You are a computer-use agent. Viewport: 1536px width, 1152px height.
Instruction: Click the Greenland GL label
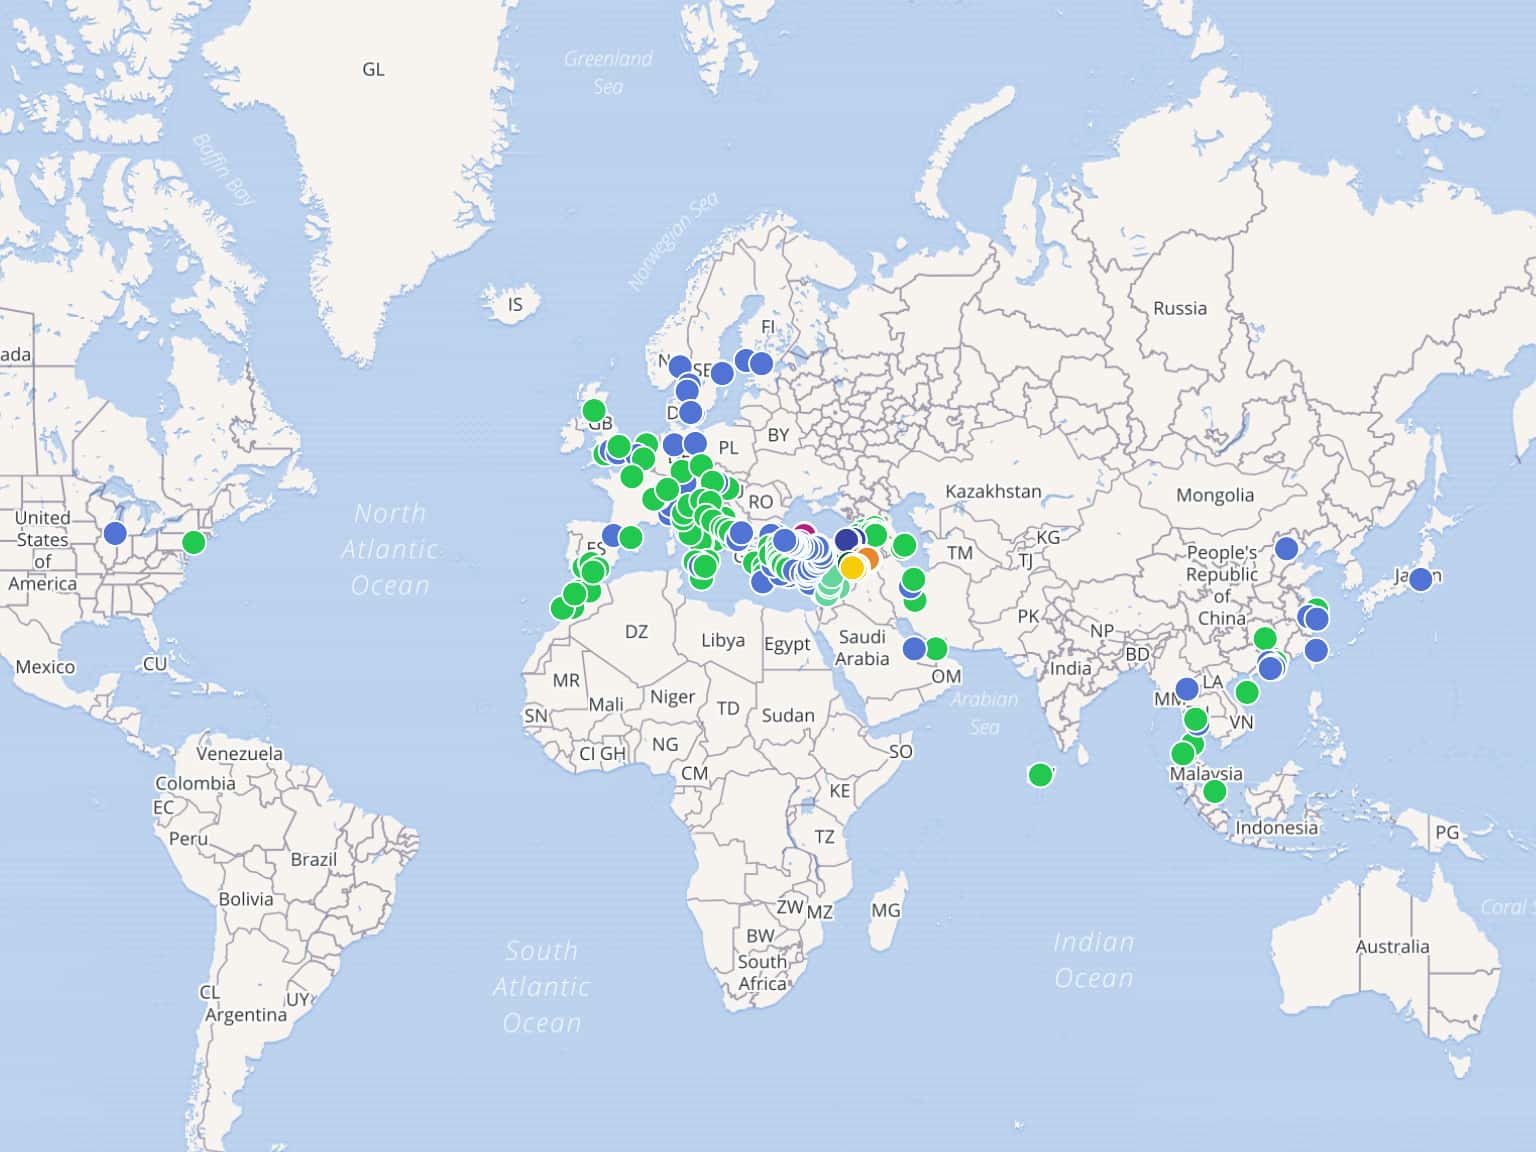pos(373,69)
